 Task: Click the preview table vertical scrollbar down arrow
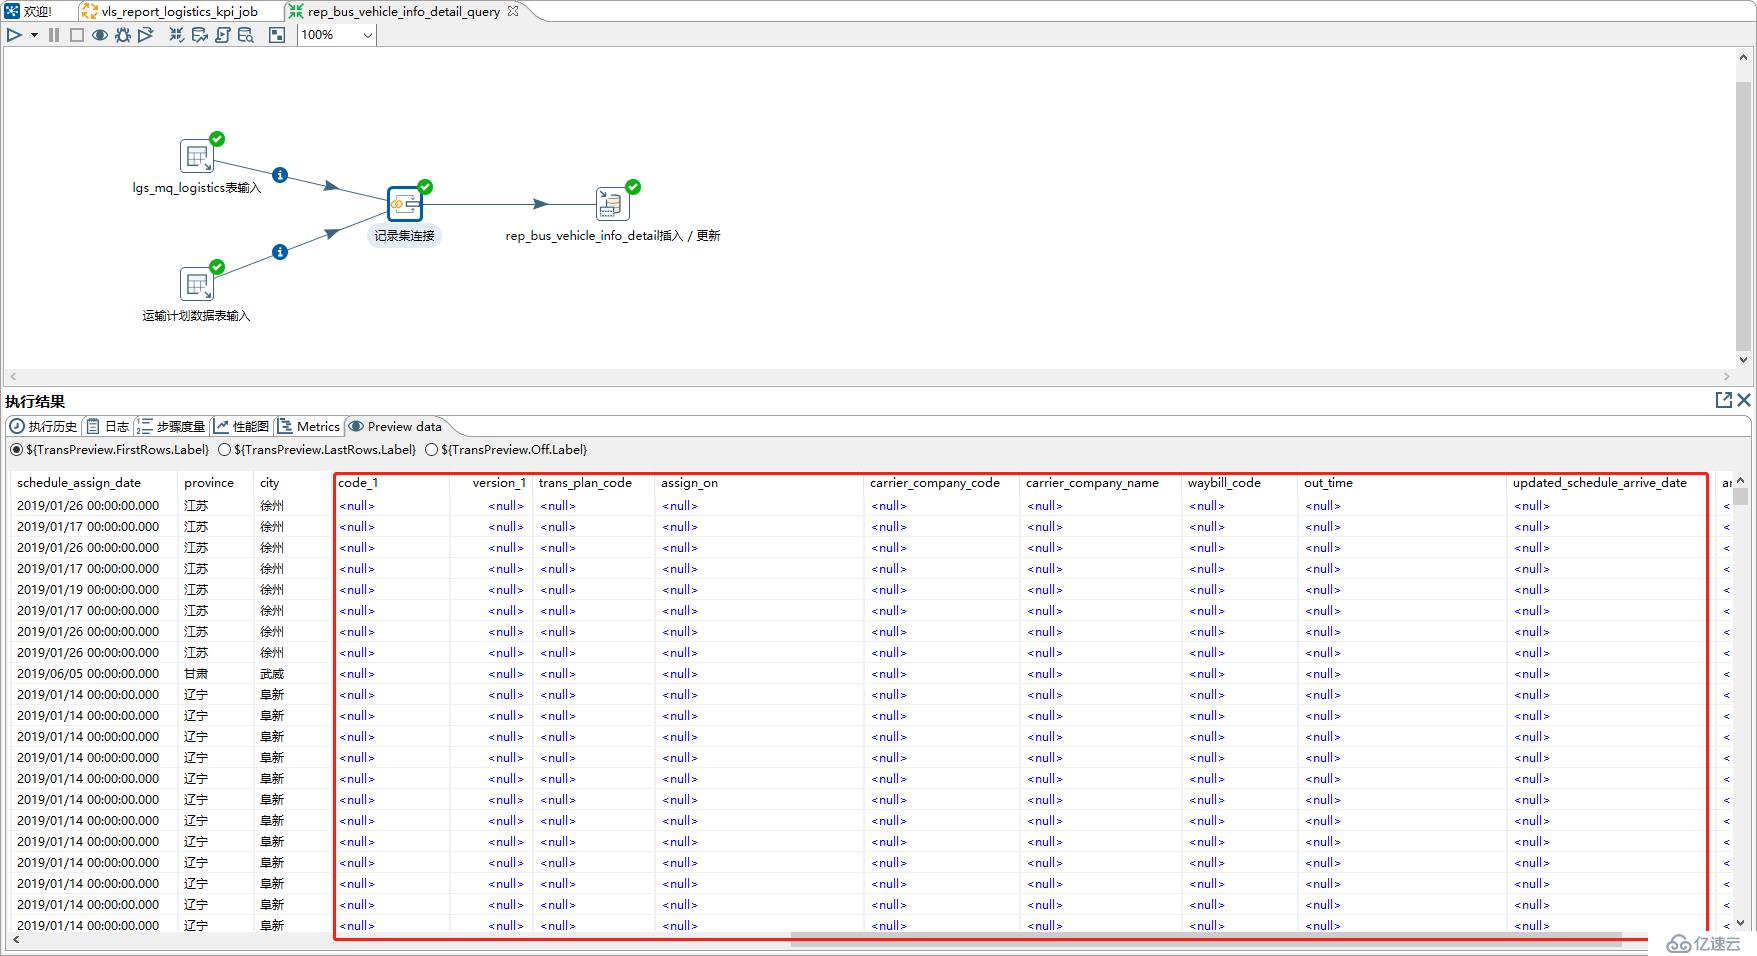(1741, 923)
